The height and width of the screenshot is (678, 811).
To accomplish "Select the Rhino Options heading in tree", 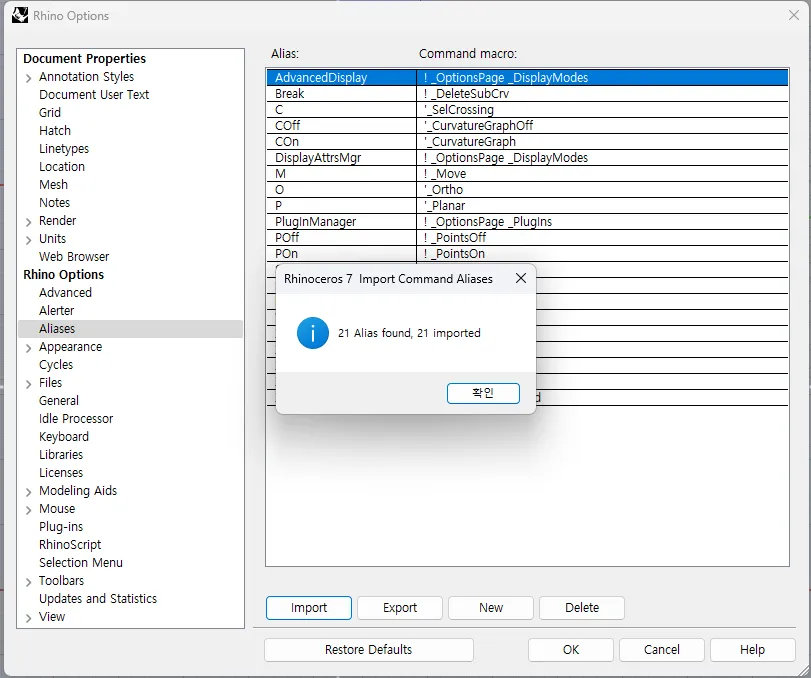I will point(64,275).
